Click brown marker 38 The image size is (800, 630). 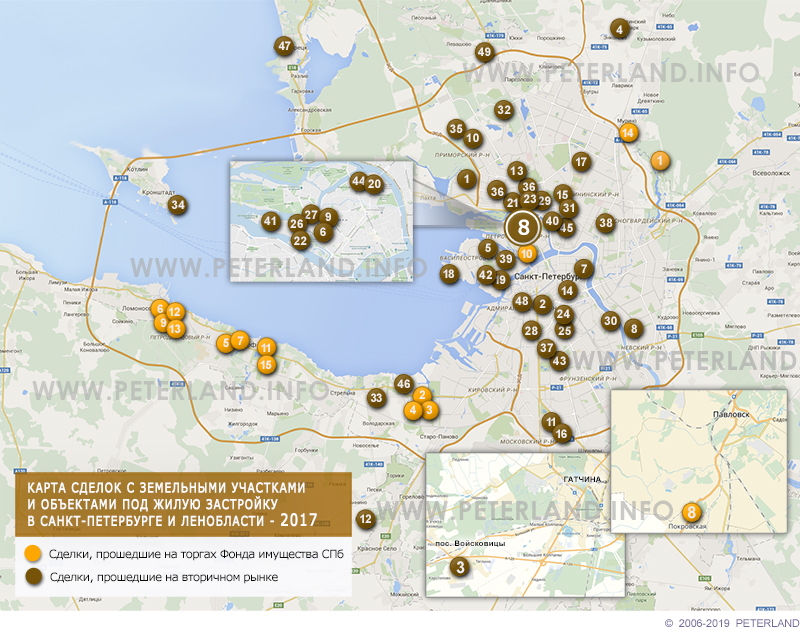click(606, 222)
